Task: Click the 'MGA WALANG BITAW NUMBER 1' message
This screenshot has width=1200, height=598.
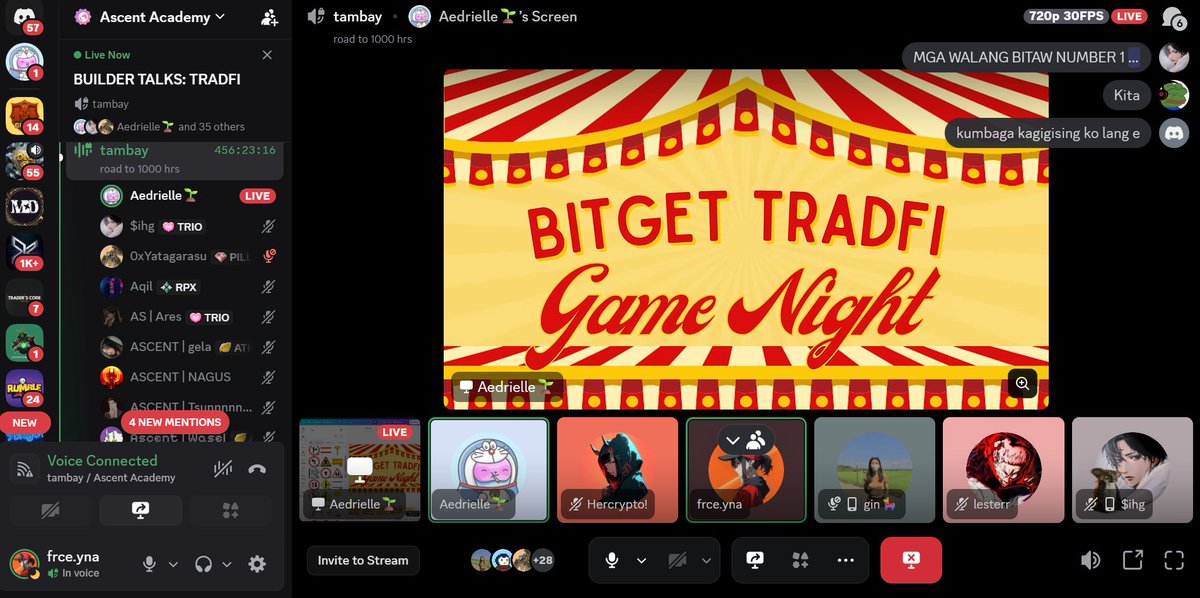Action: pos(1026,57)
